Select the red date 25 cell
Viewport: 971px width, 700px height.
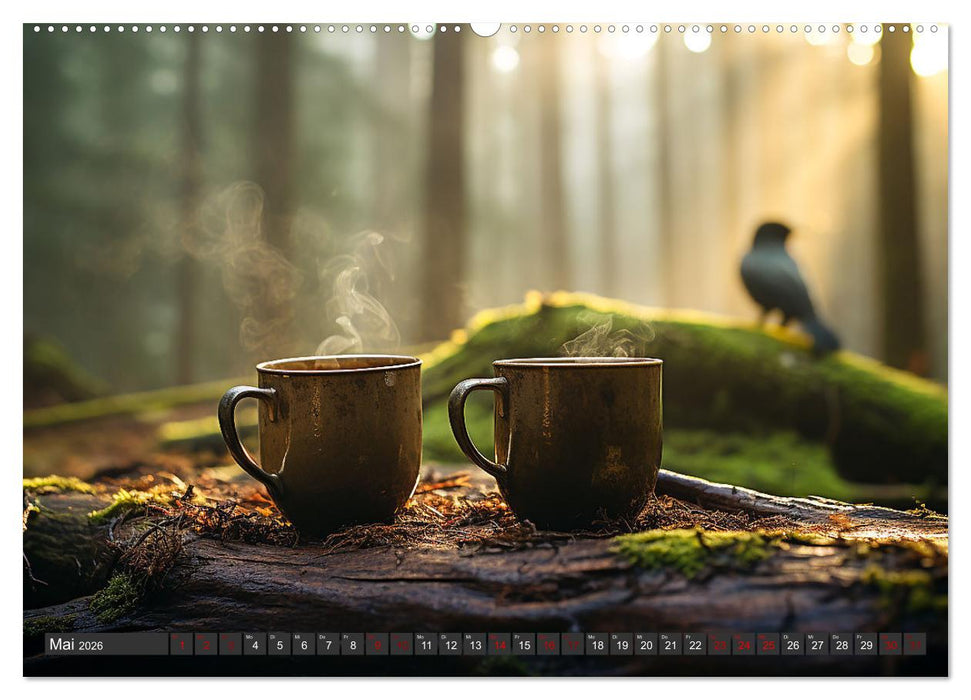click(x=768, y=644)
